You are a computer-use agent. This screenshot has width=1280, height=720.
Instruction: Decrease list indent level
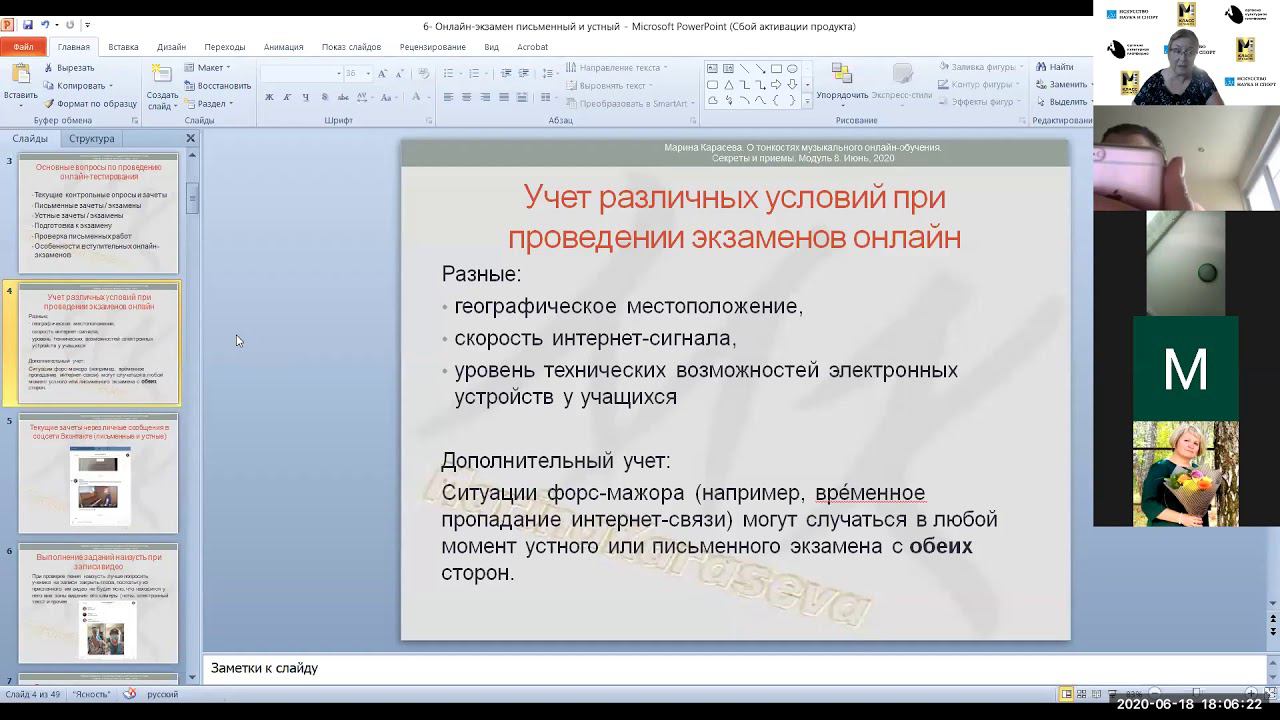pyautogui.click(x=506, y=73)
